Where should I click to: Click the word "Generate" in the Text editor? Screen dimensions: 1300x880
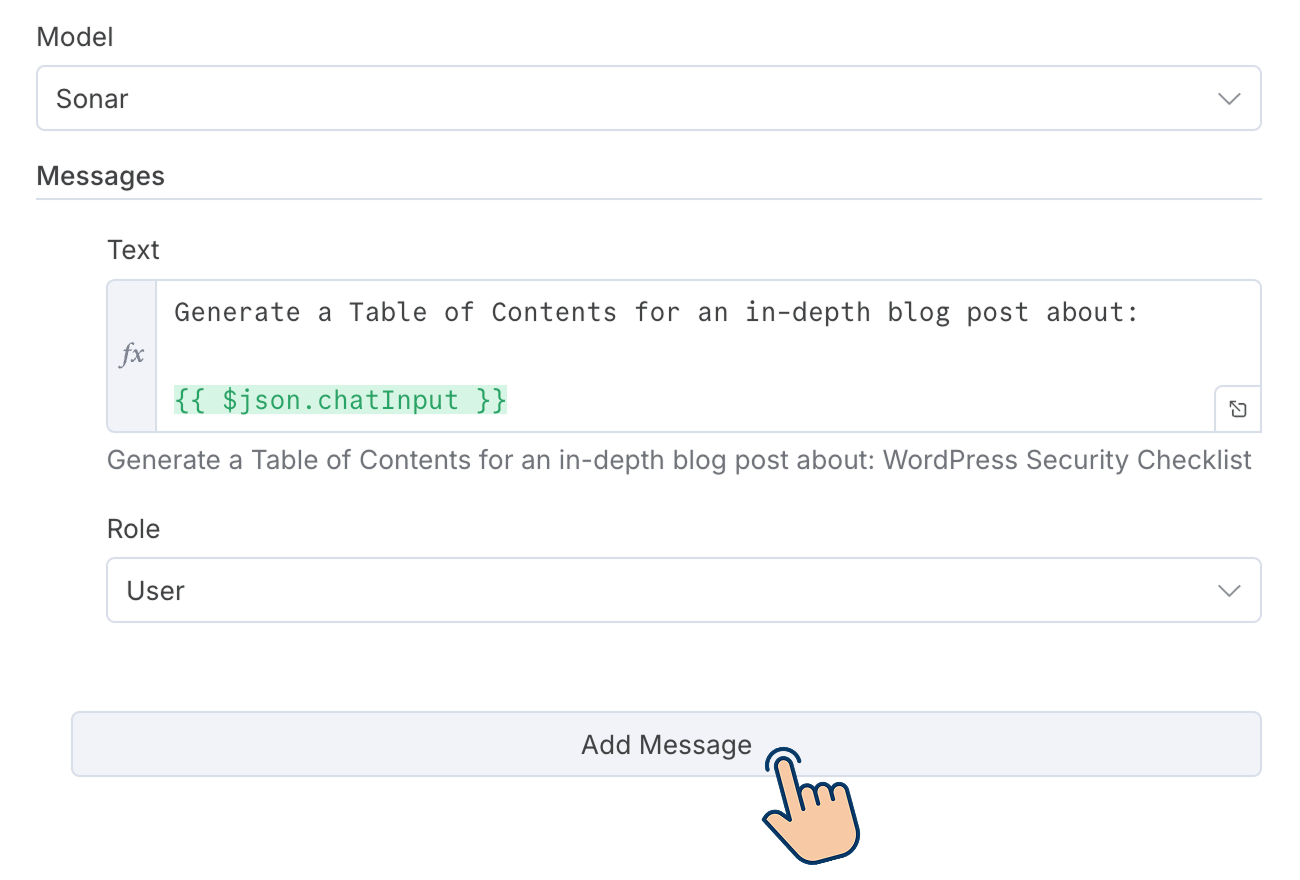(x=237, y=312)
